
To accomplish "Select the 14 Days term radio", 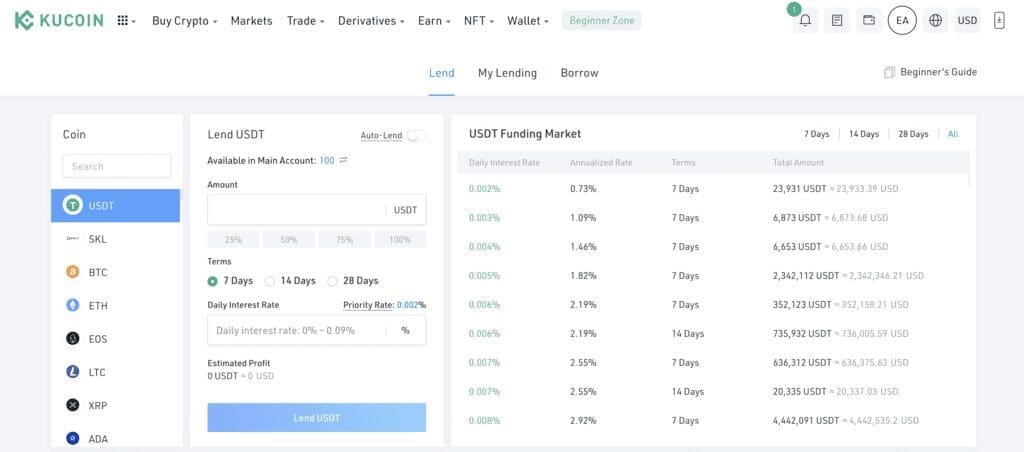I will click(270, 281).
